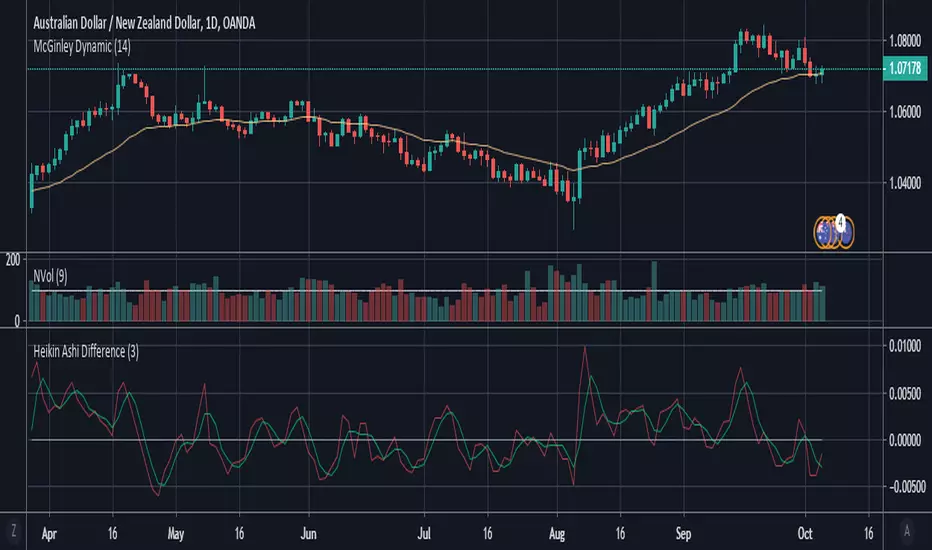932x550 pixels.
Task: Click the Sep label on the time axis
Action: point(683,534)
